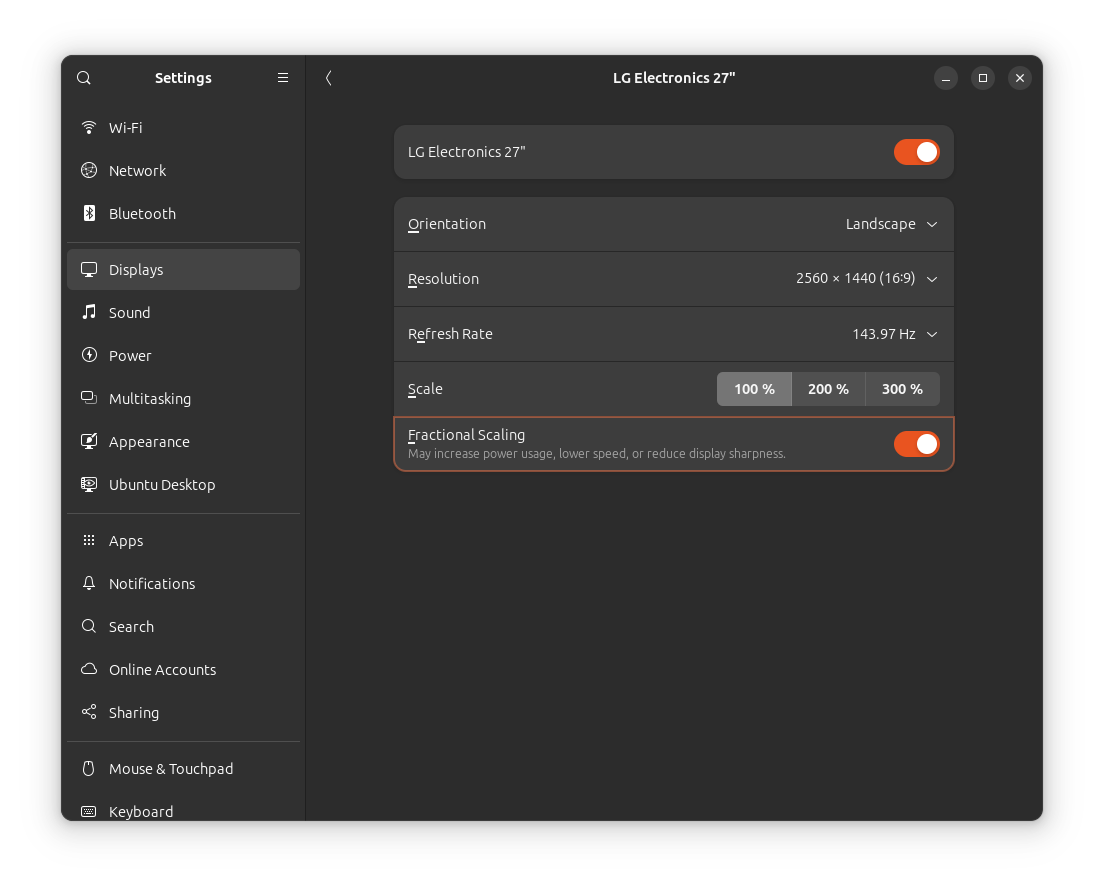Open the Orientation dropdown

[891, 224]
